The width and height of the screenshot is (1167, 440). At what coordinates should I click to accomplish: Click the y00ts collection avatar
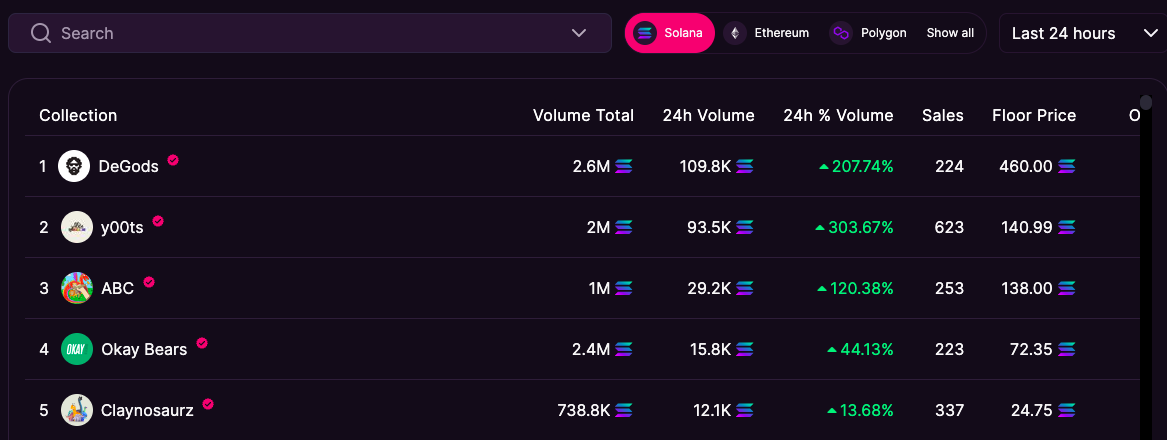[x=77, y=227]
